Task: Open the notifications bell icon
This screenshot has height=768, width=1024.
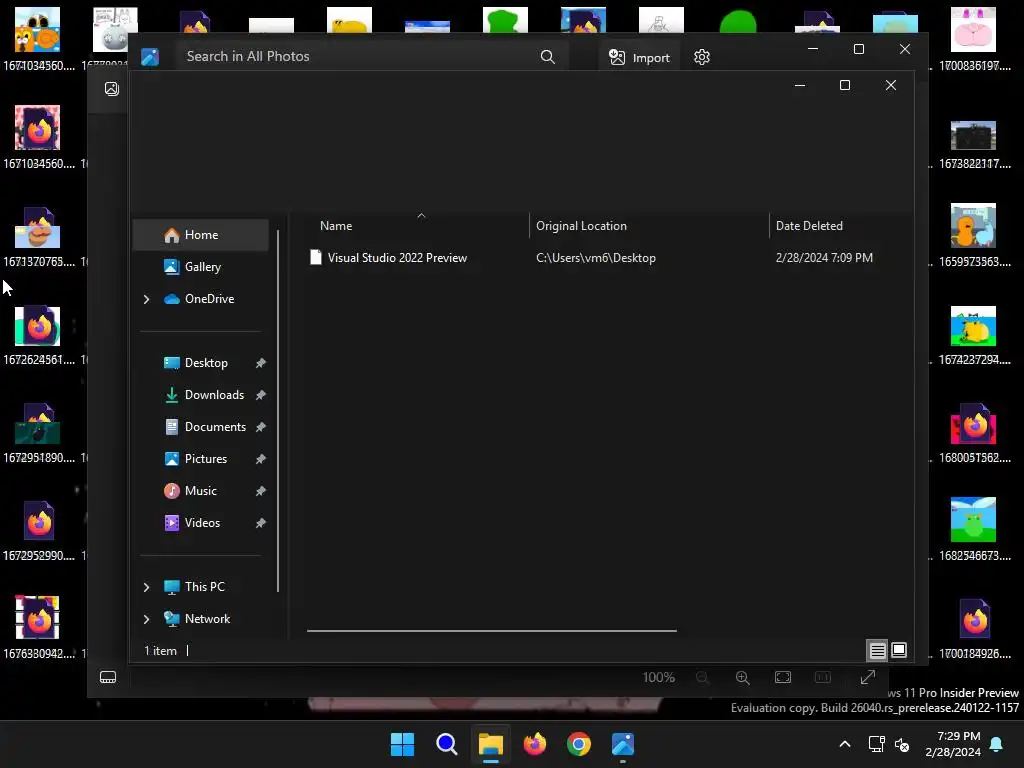Action: 997,744
